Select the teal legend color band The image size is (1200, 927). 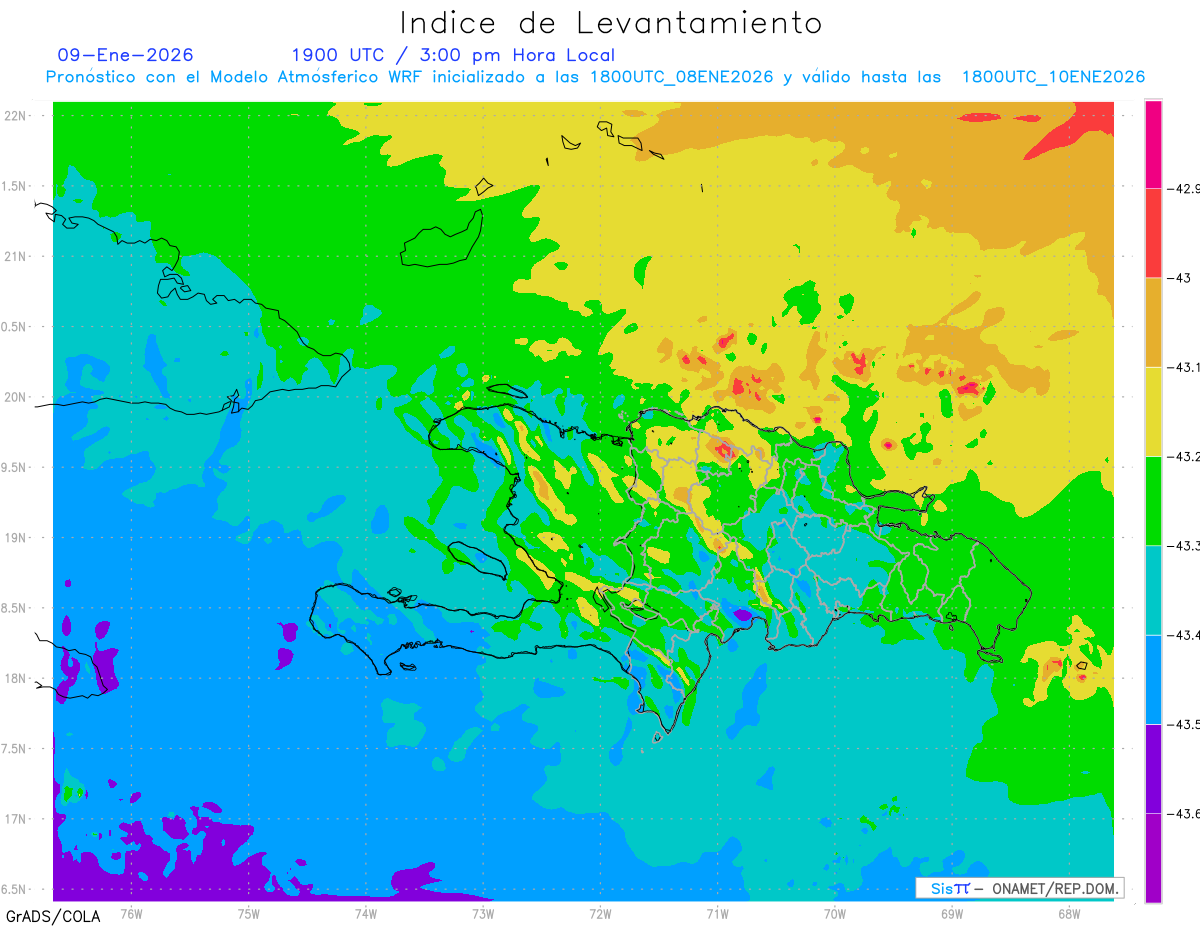pyautogui.click(x=1153, y=589)
